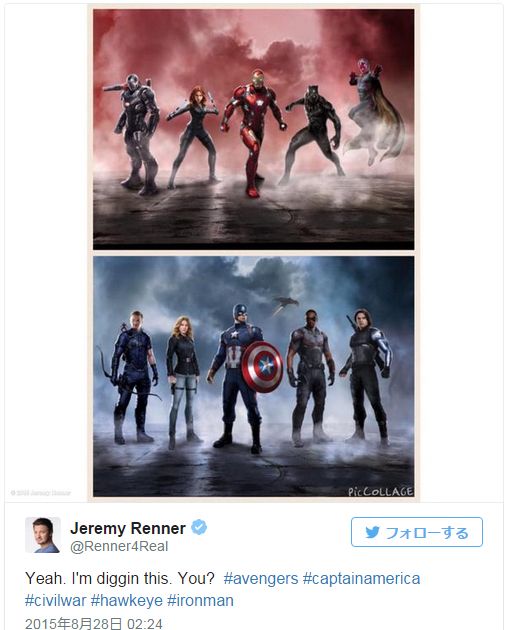Click the blue verified badge beside Jeremy Renner
The height and width of the screenshot is (630, 508).
199,527
